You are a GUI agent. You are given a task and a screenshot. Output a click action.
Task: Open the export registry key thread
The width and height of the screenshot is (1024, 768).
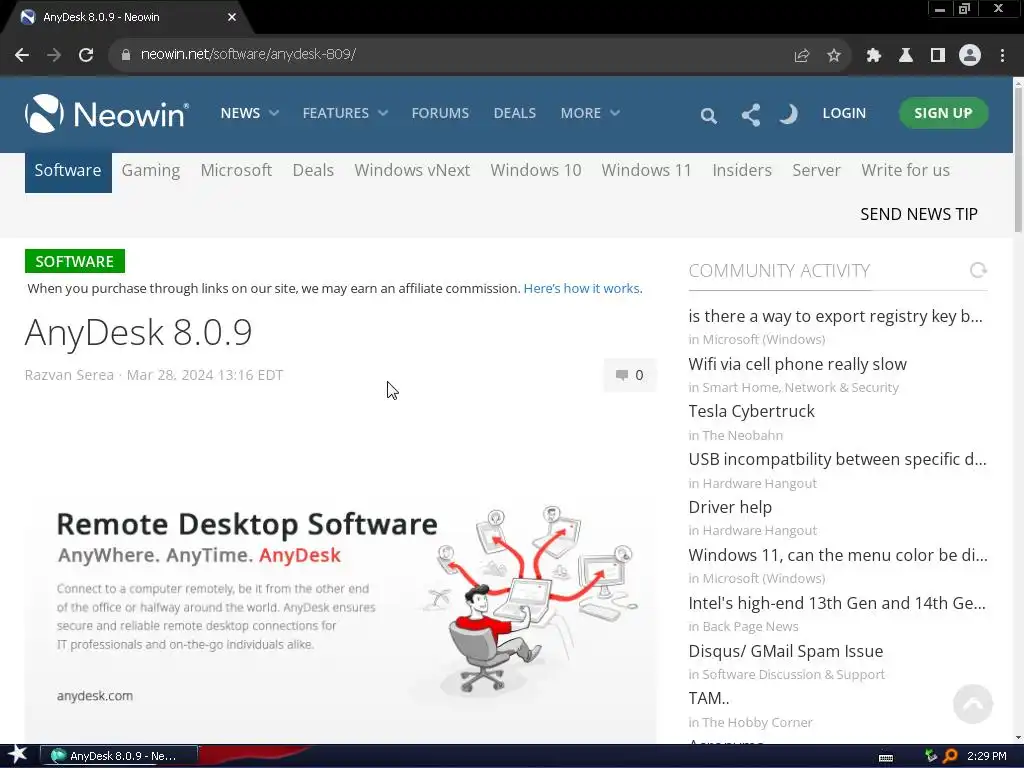[x=835, y=316]
